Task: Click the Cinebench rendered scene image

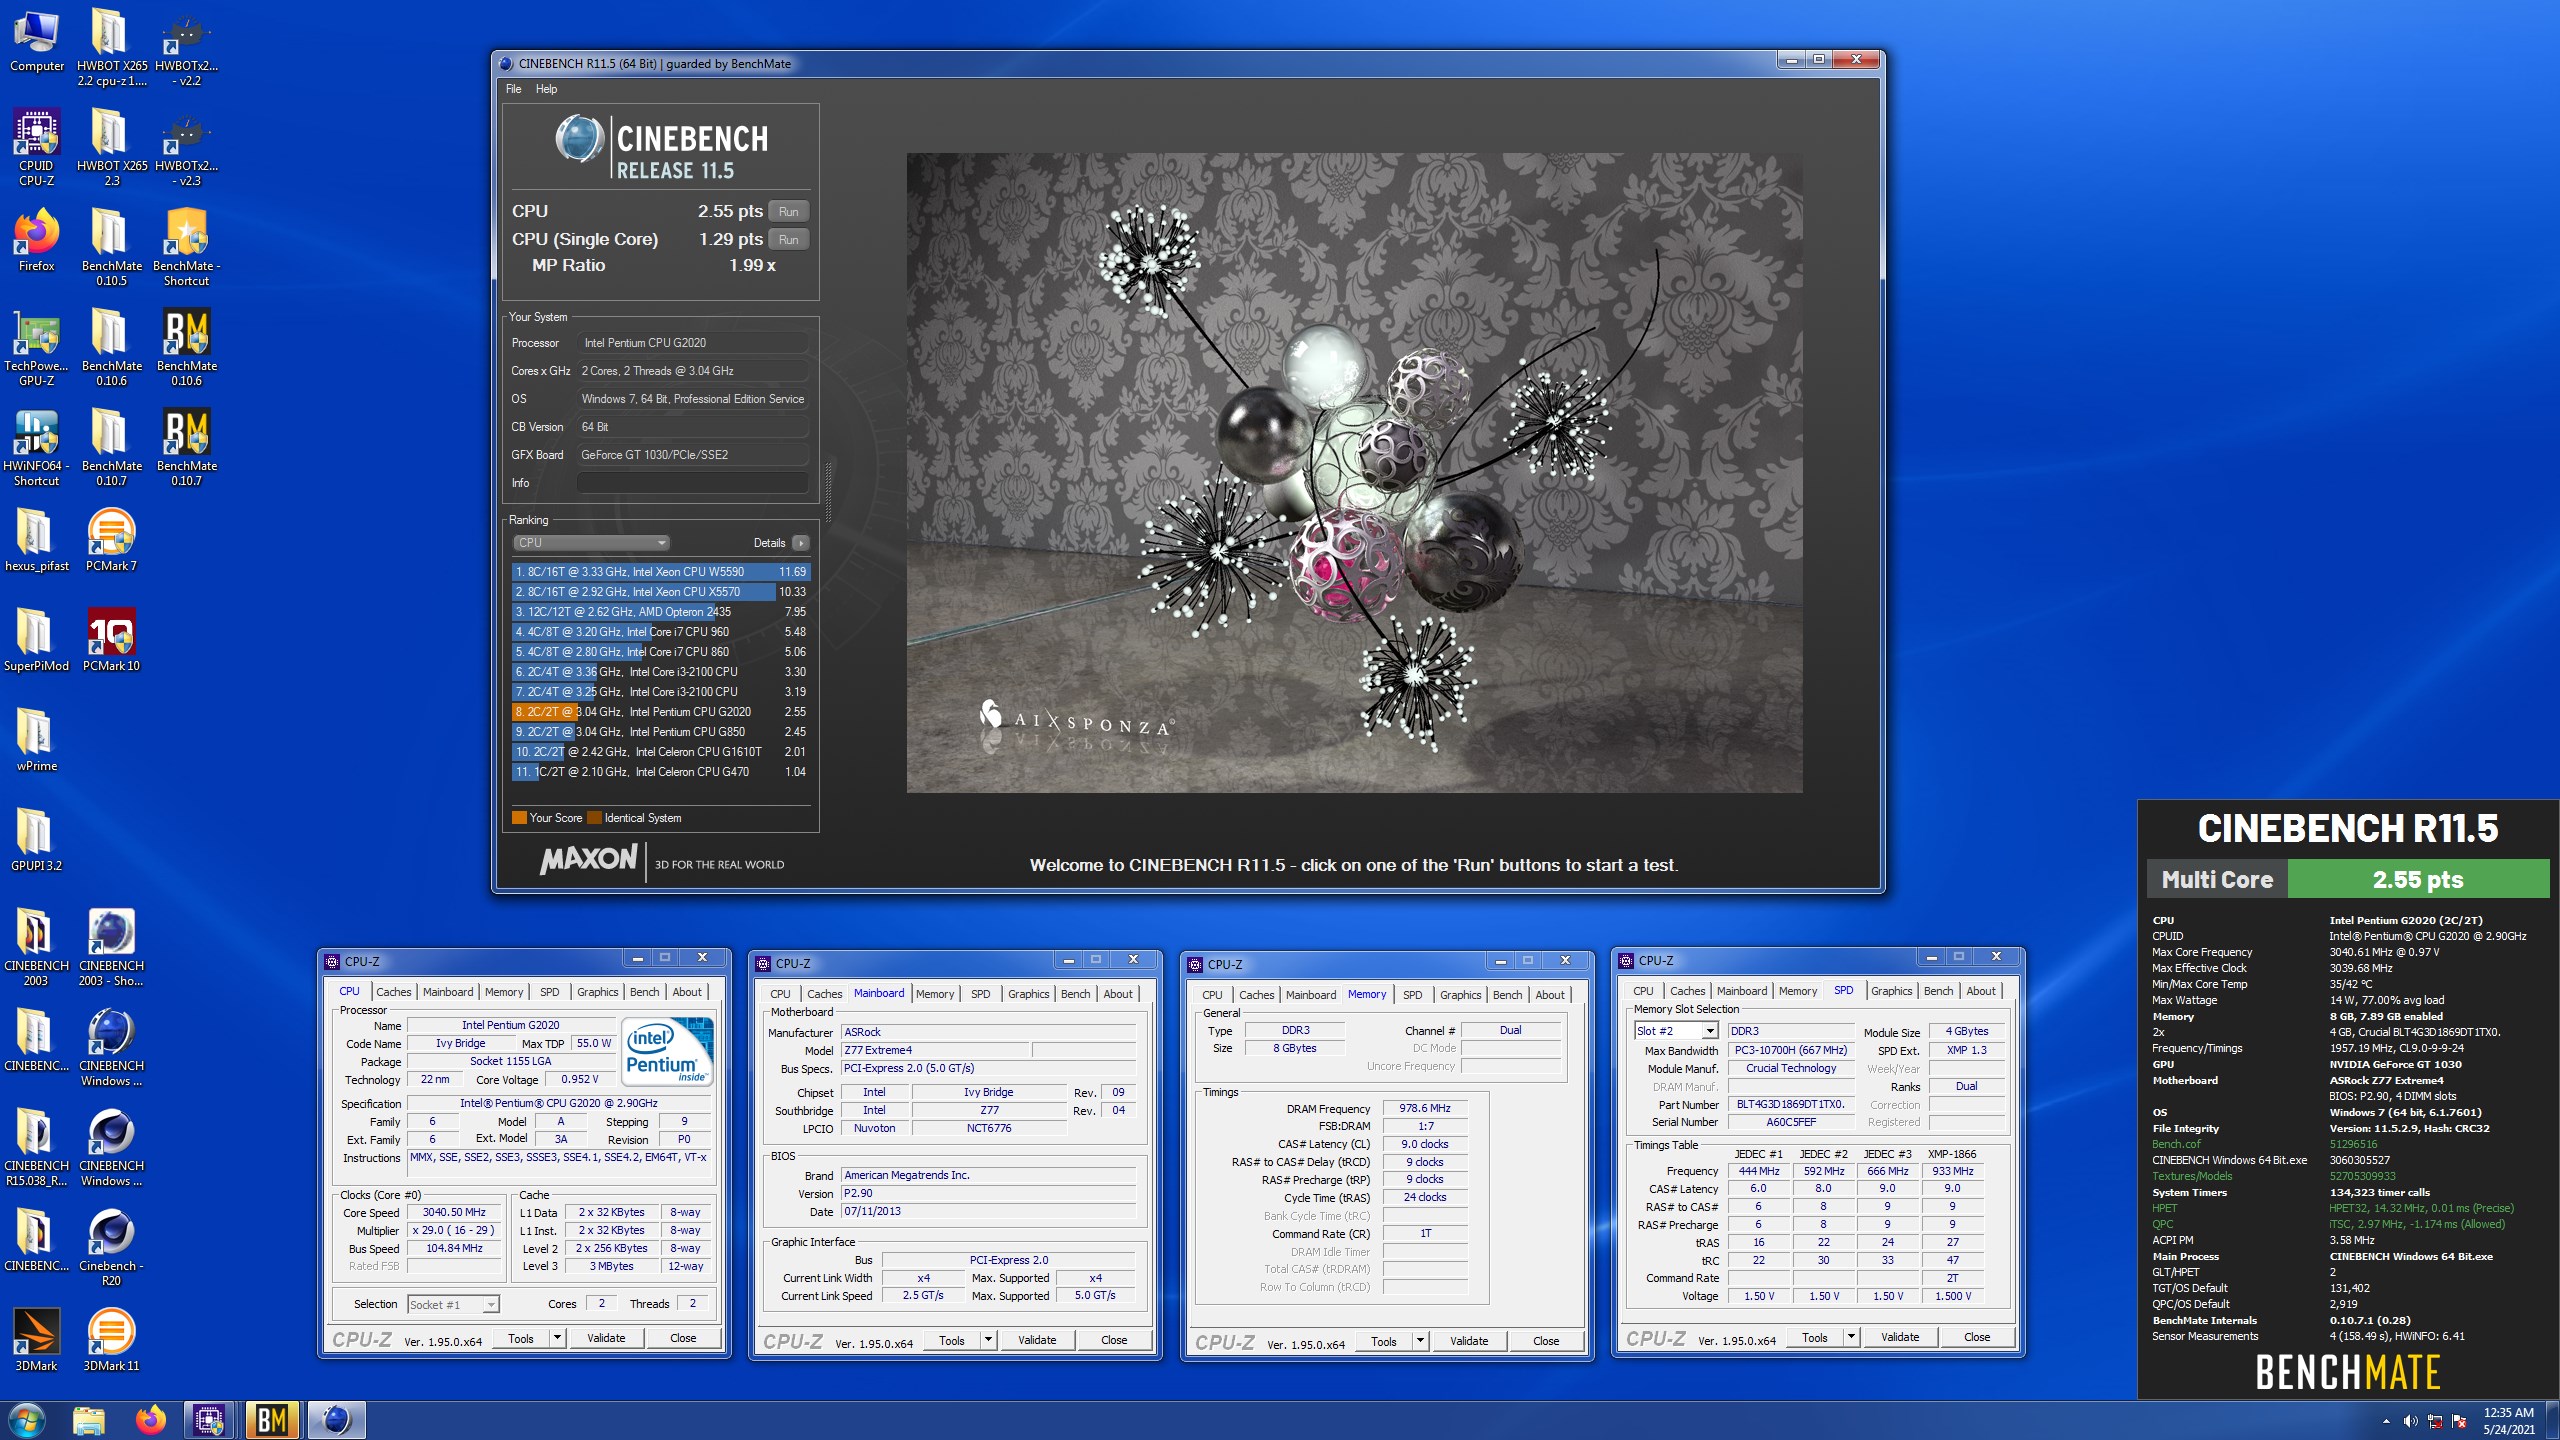Action: [1354, 473]
